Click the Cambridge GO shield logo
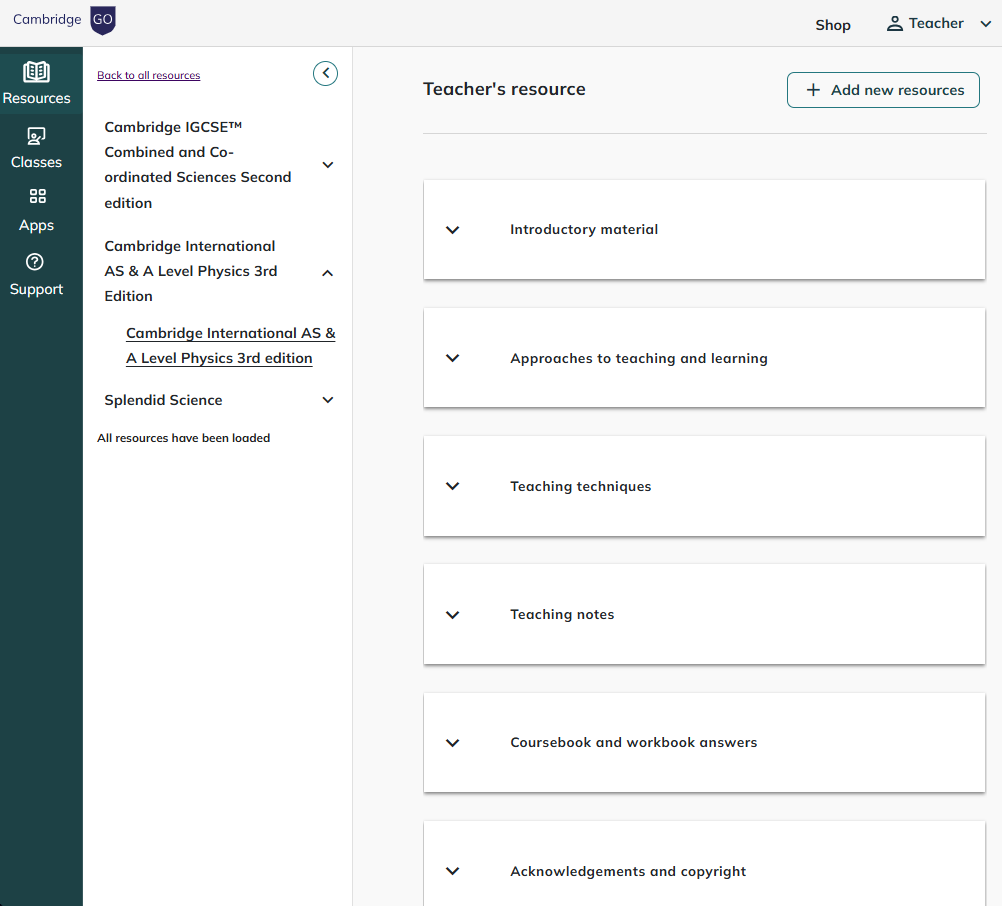Screen dimensions: 1002x906 click(103, 20)
